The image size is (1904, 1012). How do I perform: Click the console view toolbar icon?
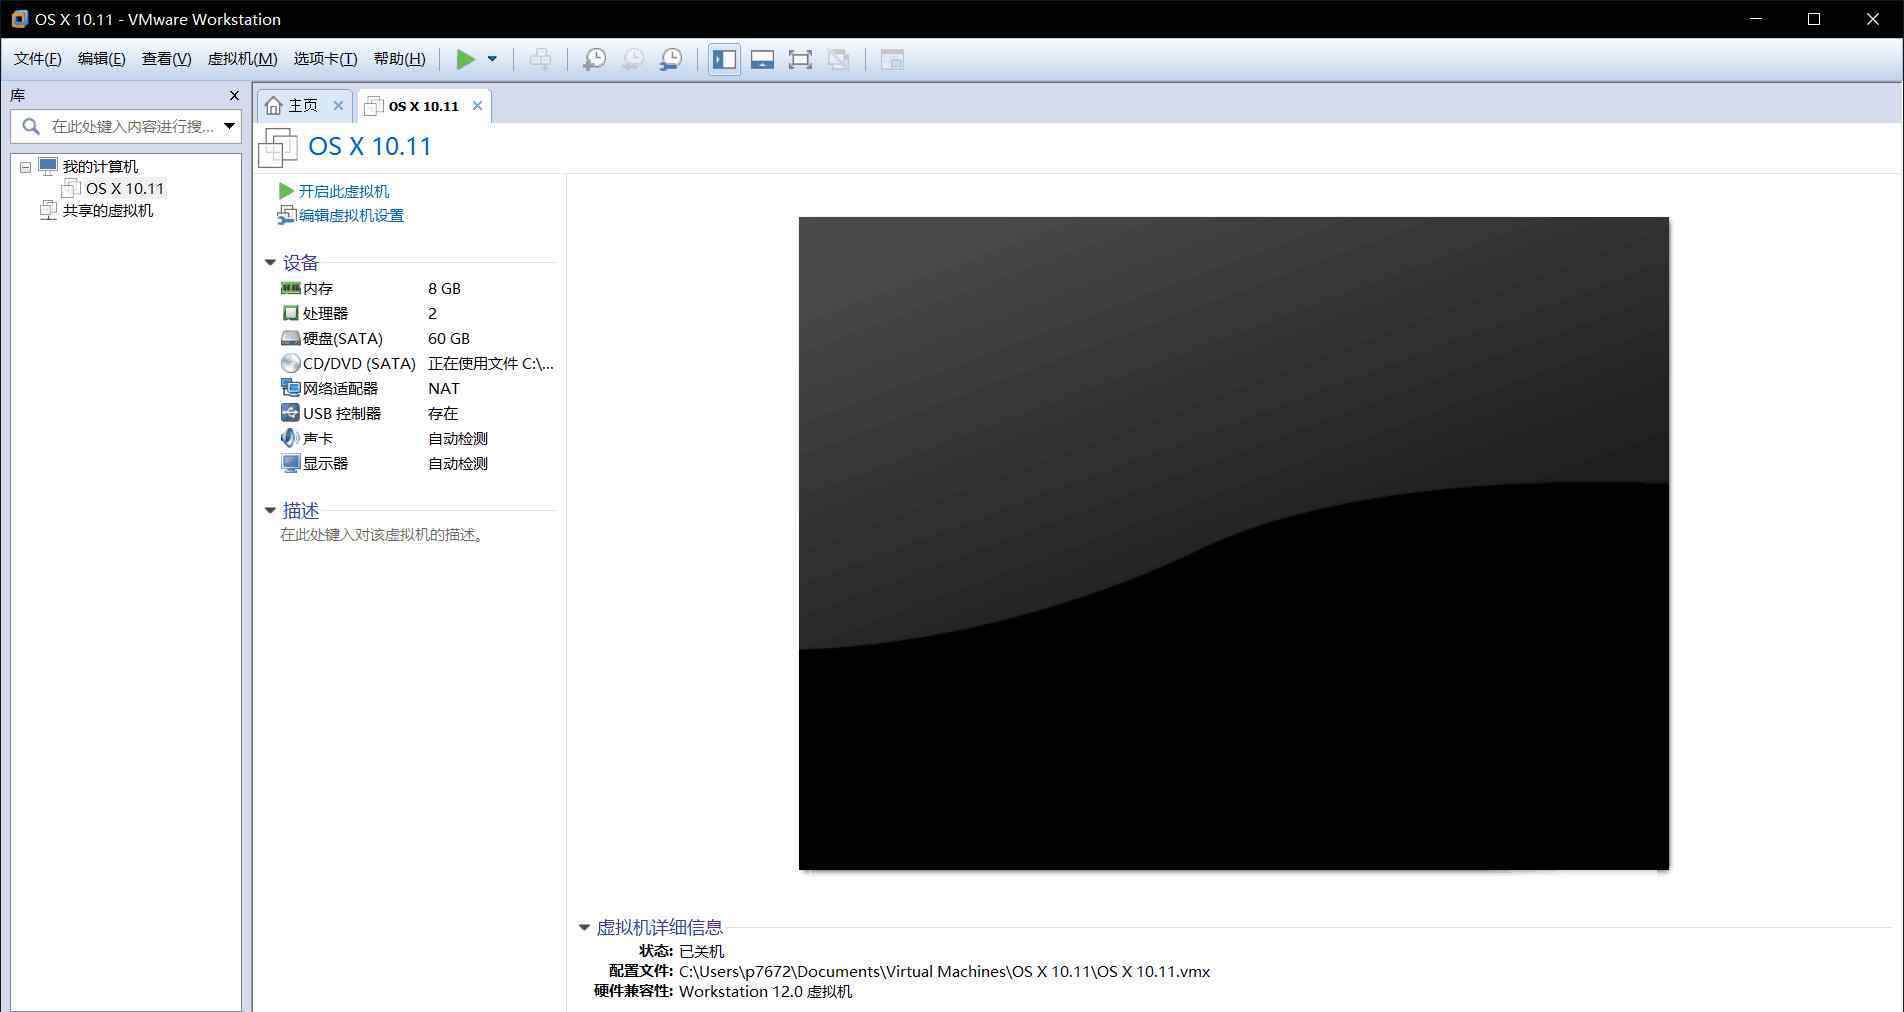pos(892,59)
